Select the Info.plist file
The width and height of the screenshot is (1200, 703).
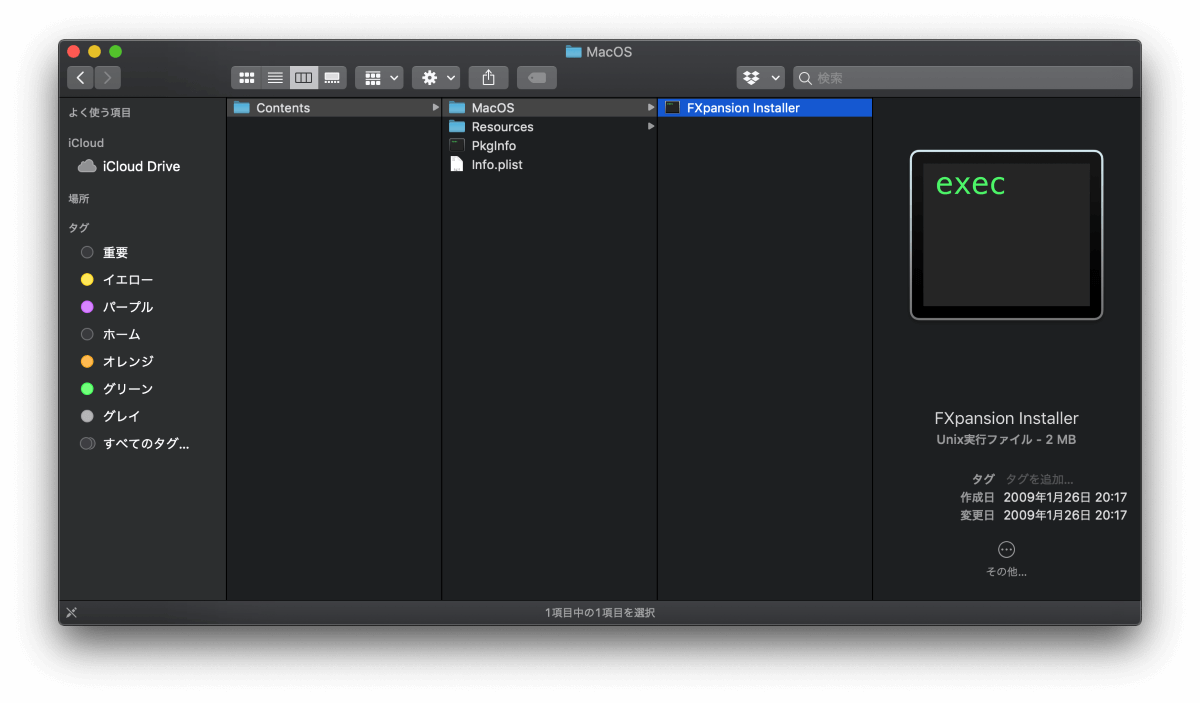coord(549,165)
